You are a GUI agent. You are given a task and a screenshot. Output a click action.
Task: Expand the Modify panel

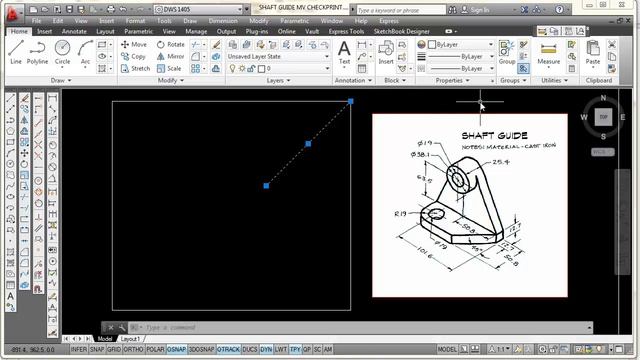[x=171, y=80]
